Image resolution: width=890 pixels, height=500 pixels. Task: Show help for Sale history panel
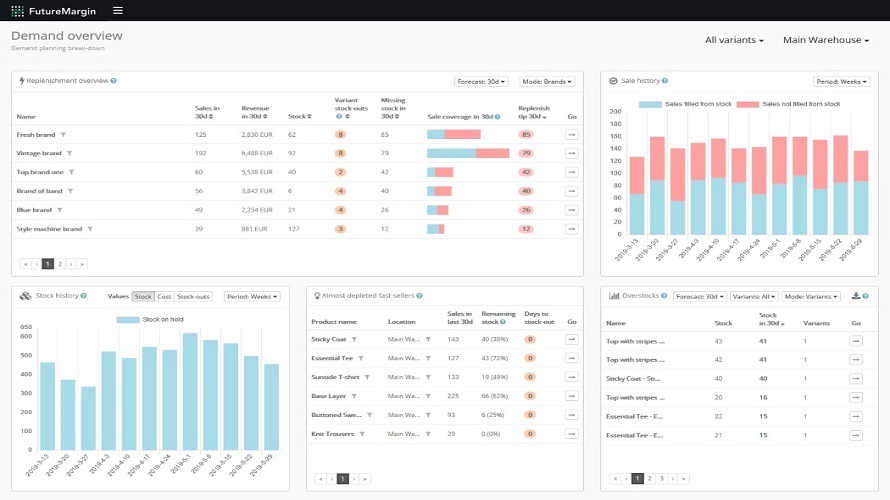(x=665, y=81)
